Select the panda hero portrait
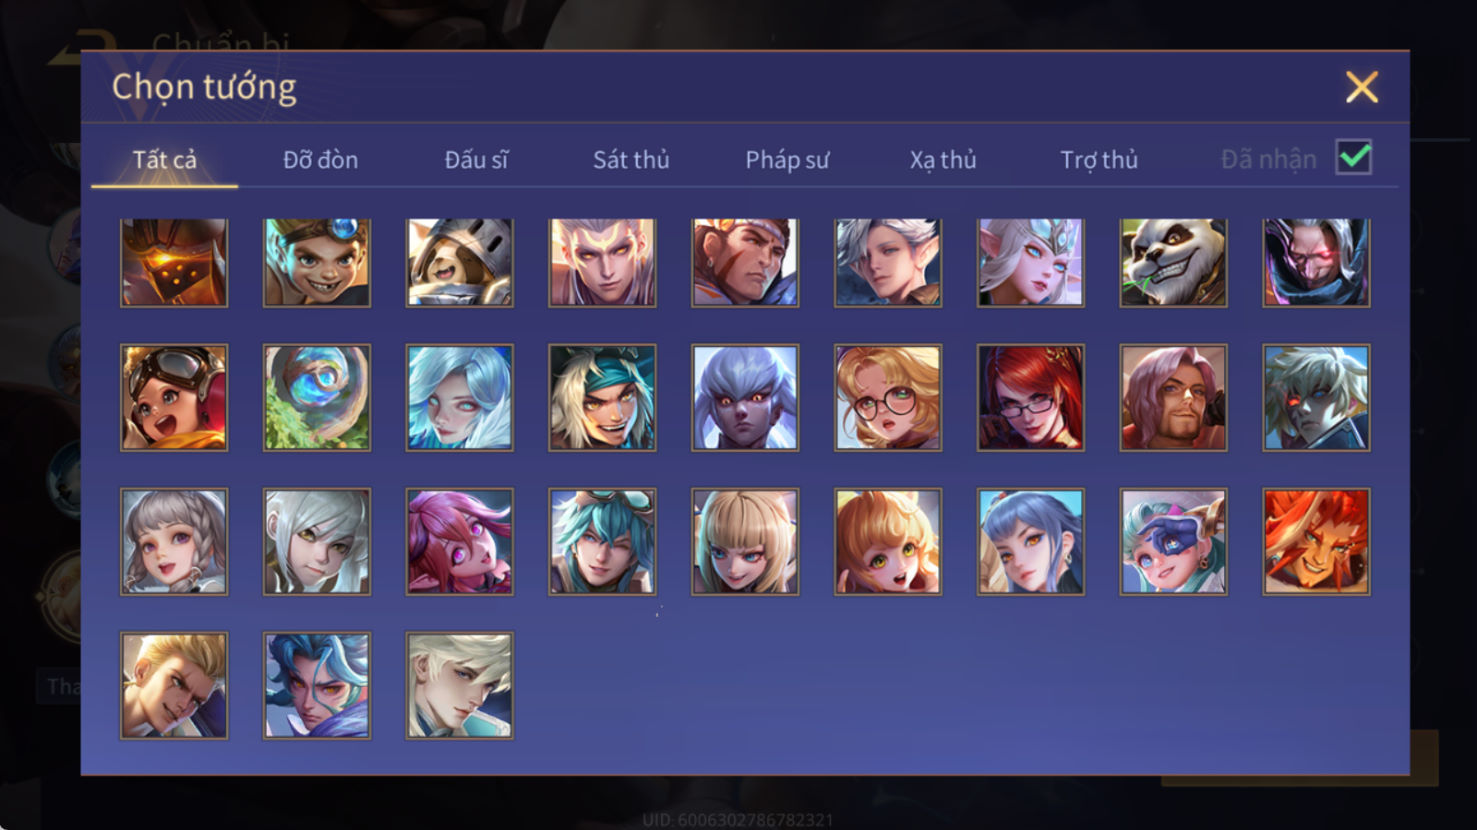 (1173, 263)
